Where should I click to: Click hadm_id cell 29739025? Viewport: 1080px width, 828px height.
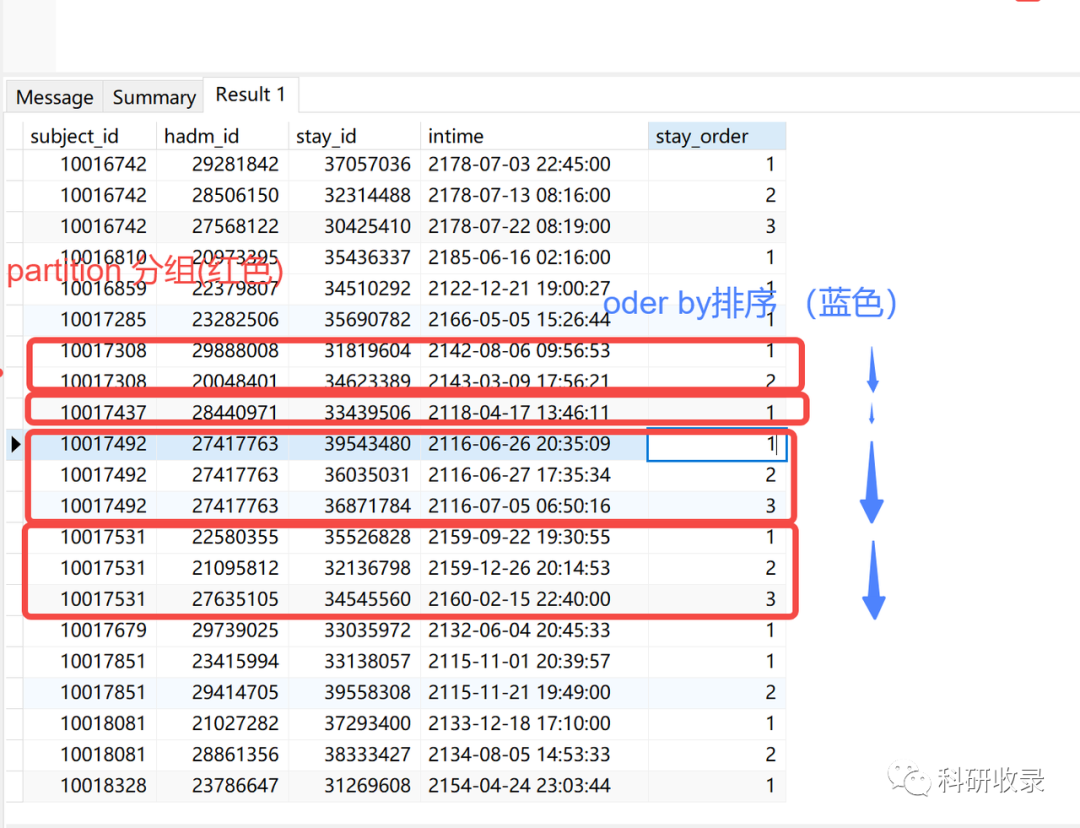click(222, 630)
